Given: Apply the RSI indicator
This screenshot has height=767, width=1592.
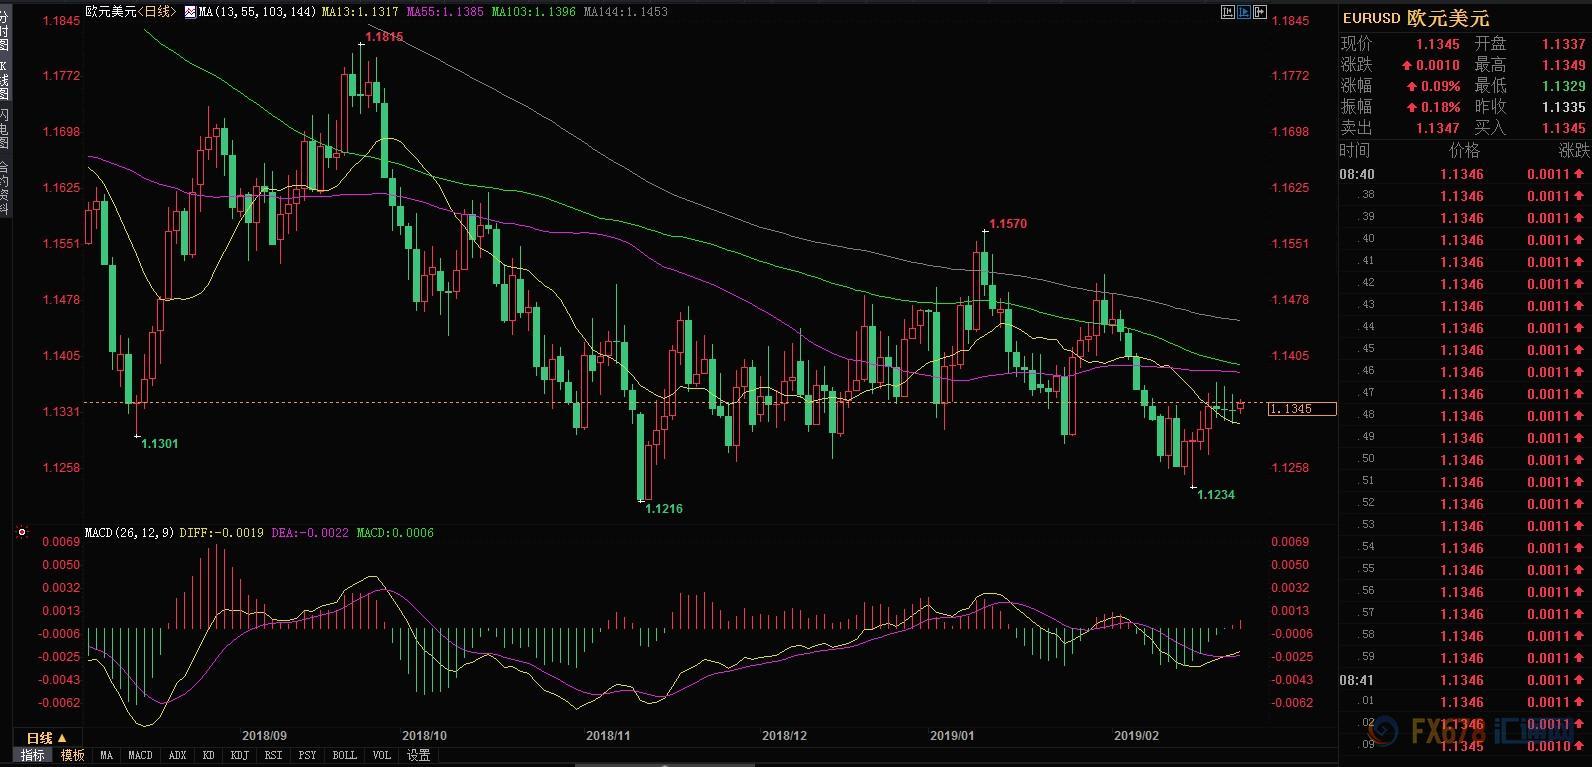Looking at the screenshot, I should [273, 755].
